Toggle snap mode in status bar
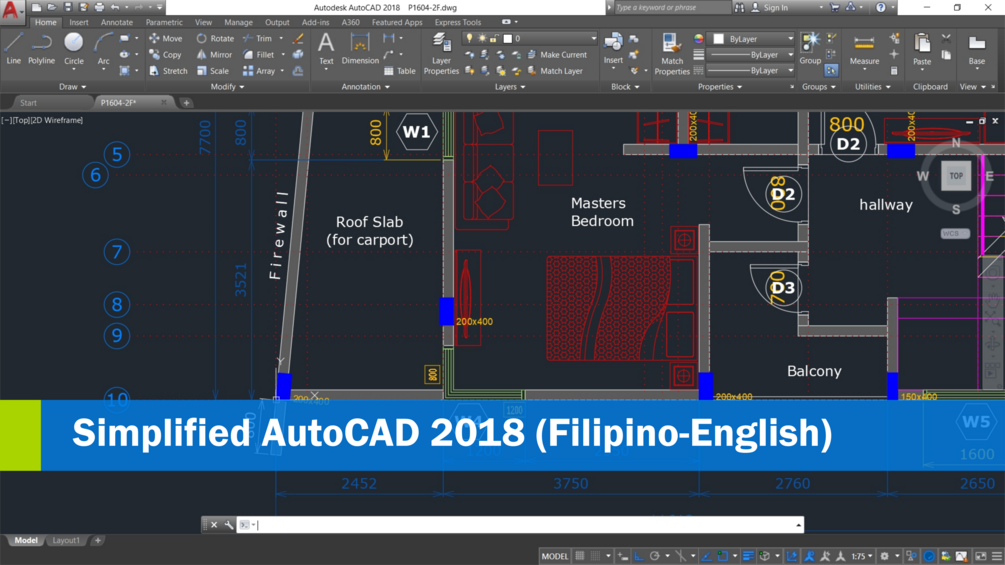 [595, 556]
